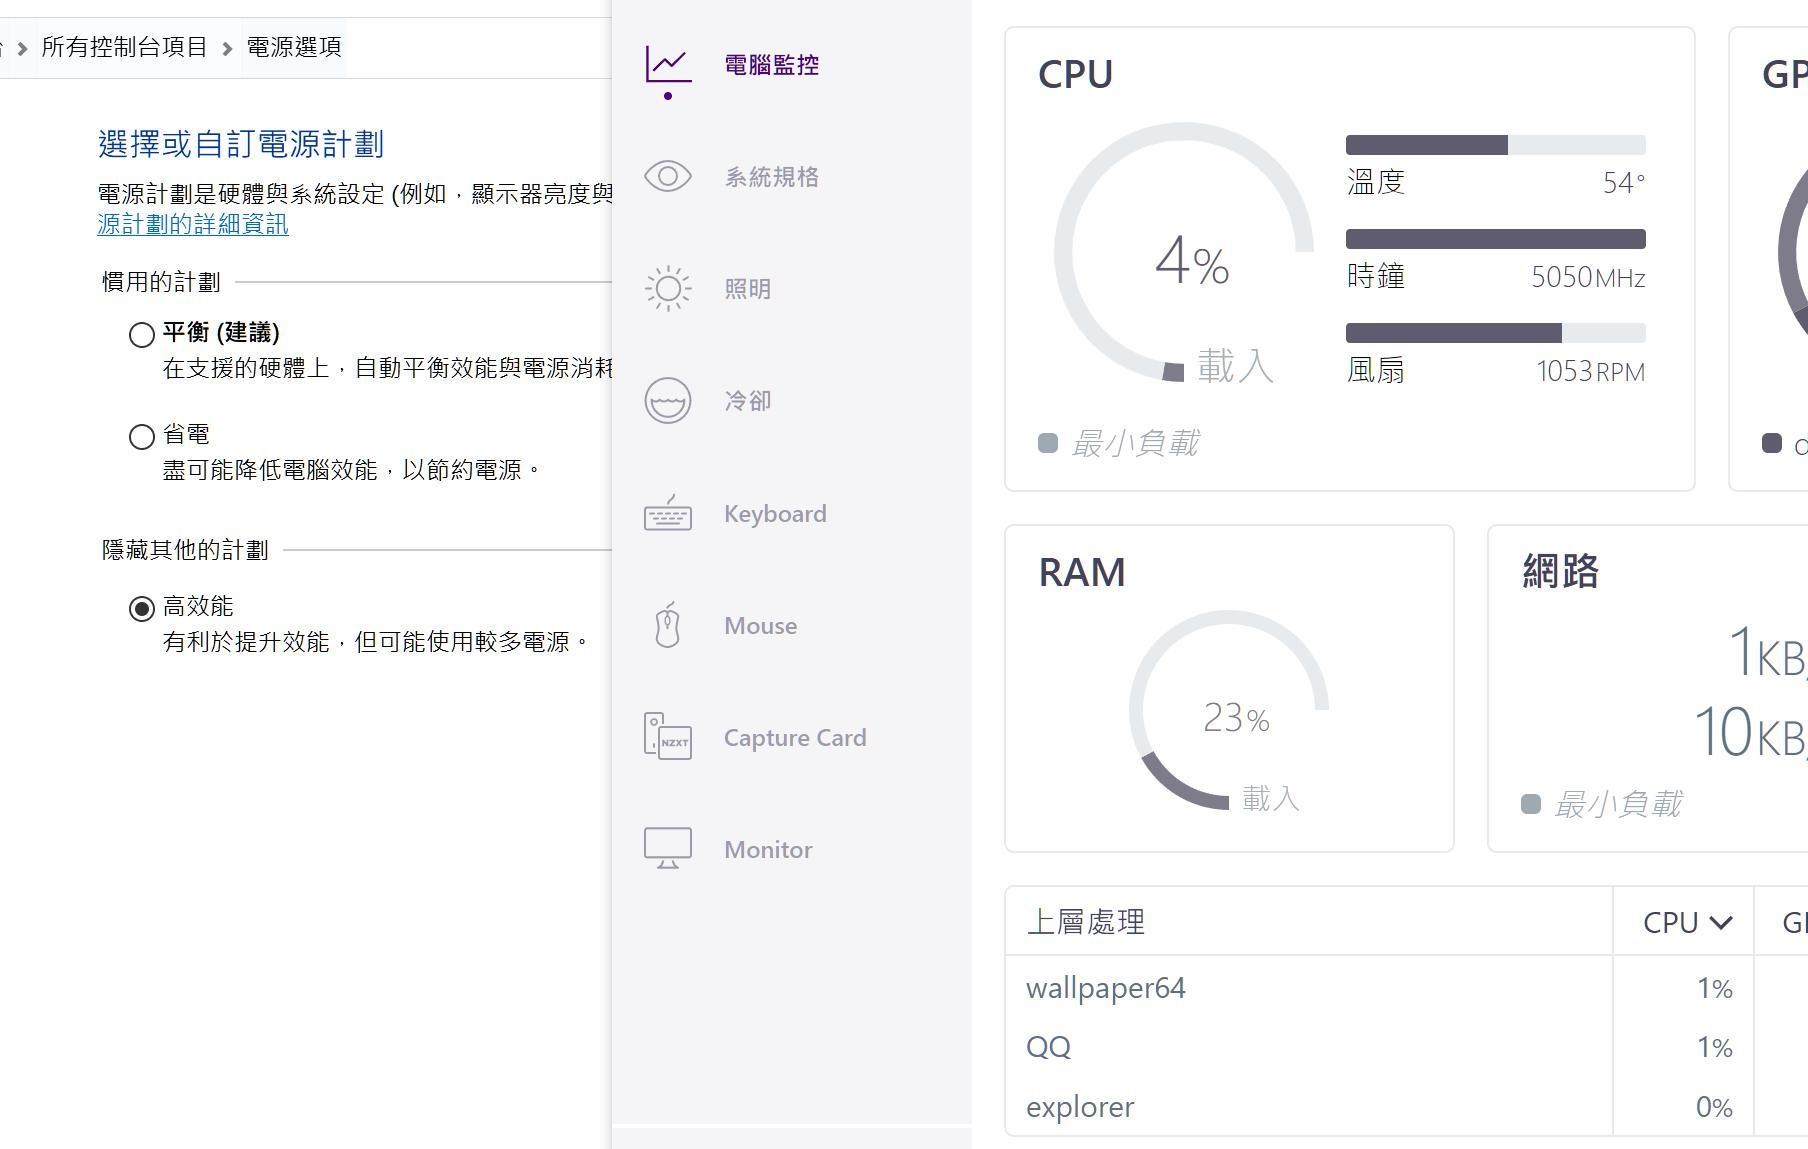Viewport: 1808px width, 1149px height.
Task: Click the CPU 溫度 temperature bar
Action: (1495, 145)
